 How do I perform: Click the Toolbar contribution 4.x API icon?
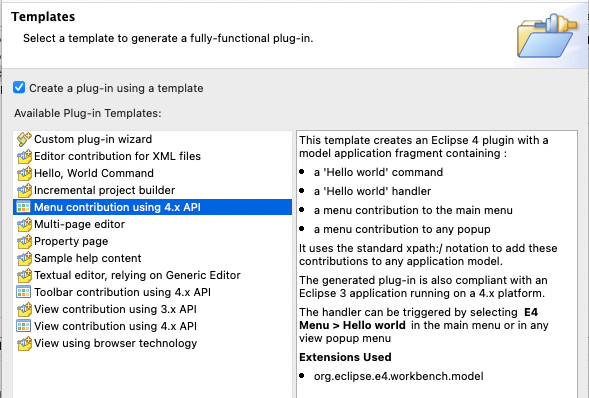tap(23, 292)
